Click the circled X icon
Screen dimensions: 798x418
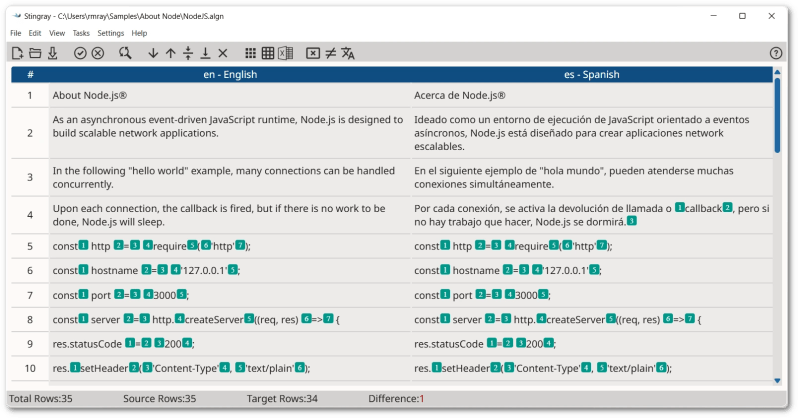pos(98,53)
